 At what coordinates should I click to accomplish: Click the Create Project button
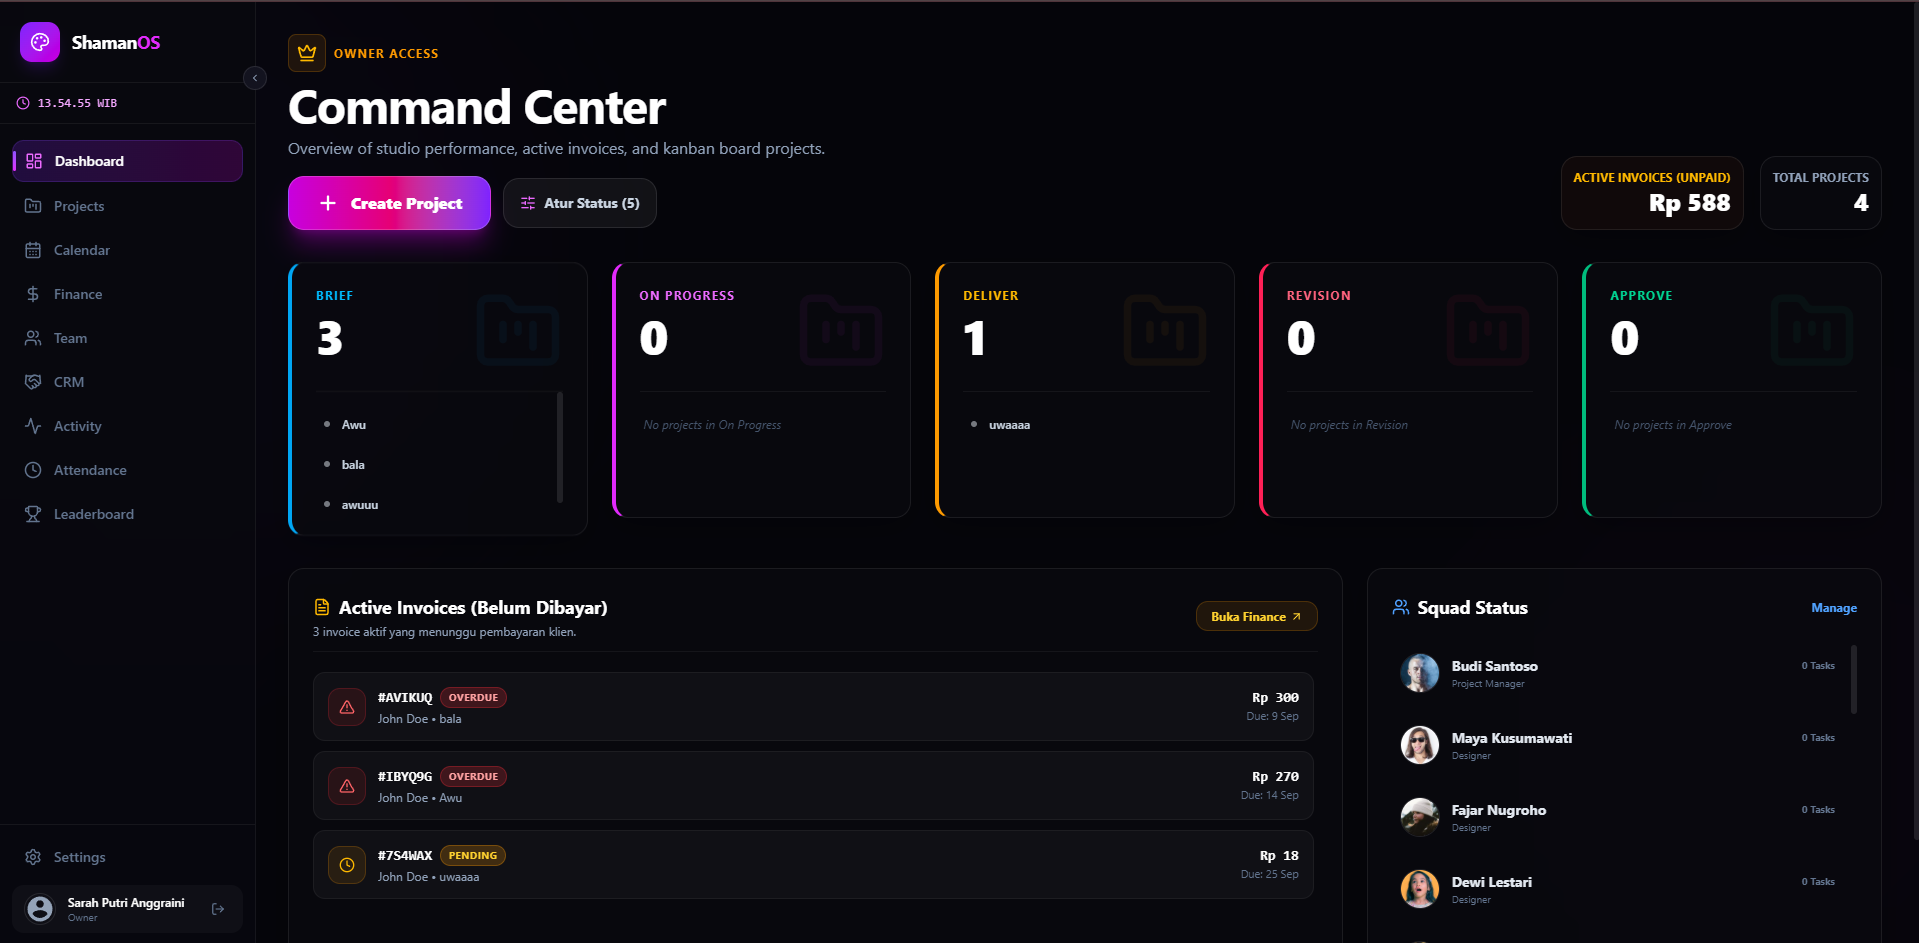(x=390, y=203)
